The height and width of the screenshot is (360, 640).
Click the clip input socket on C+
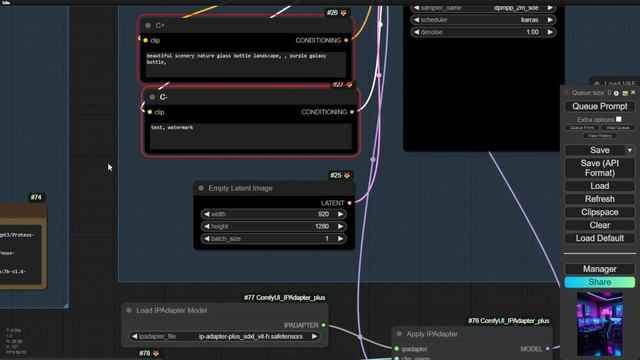tap(145, 40)
